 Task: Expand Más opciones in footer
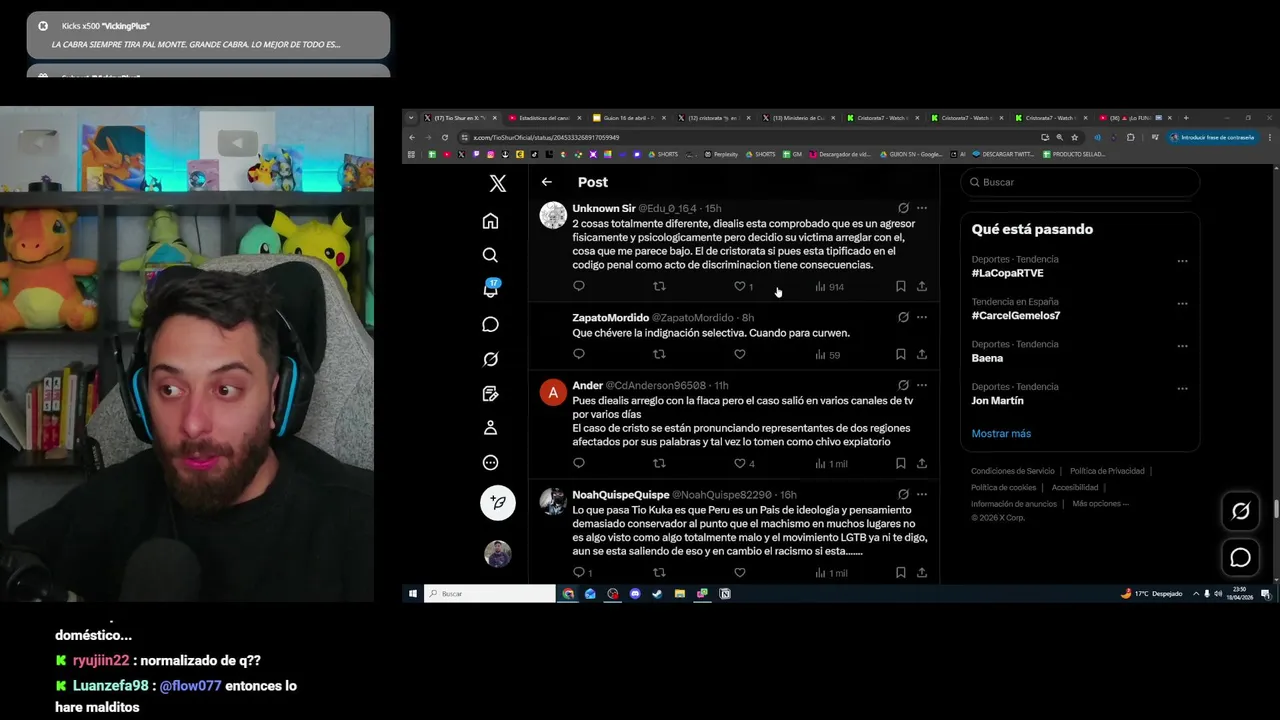pos(1100,503)
